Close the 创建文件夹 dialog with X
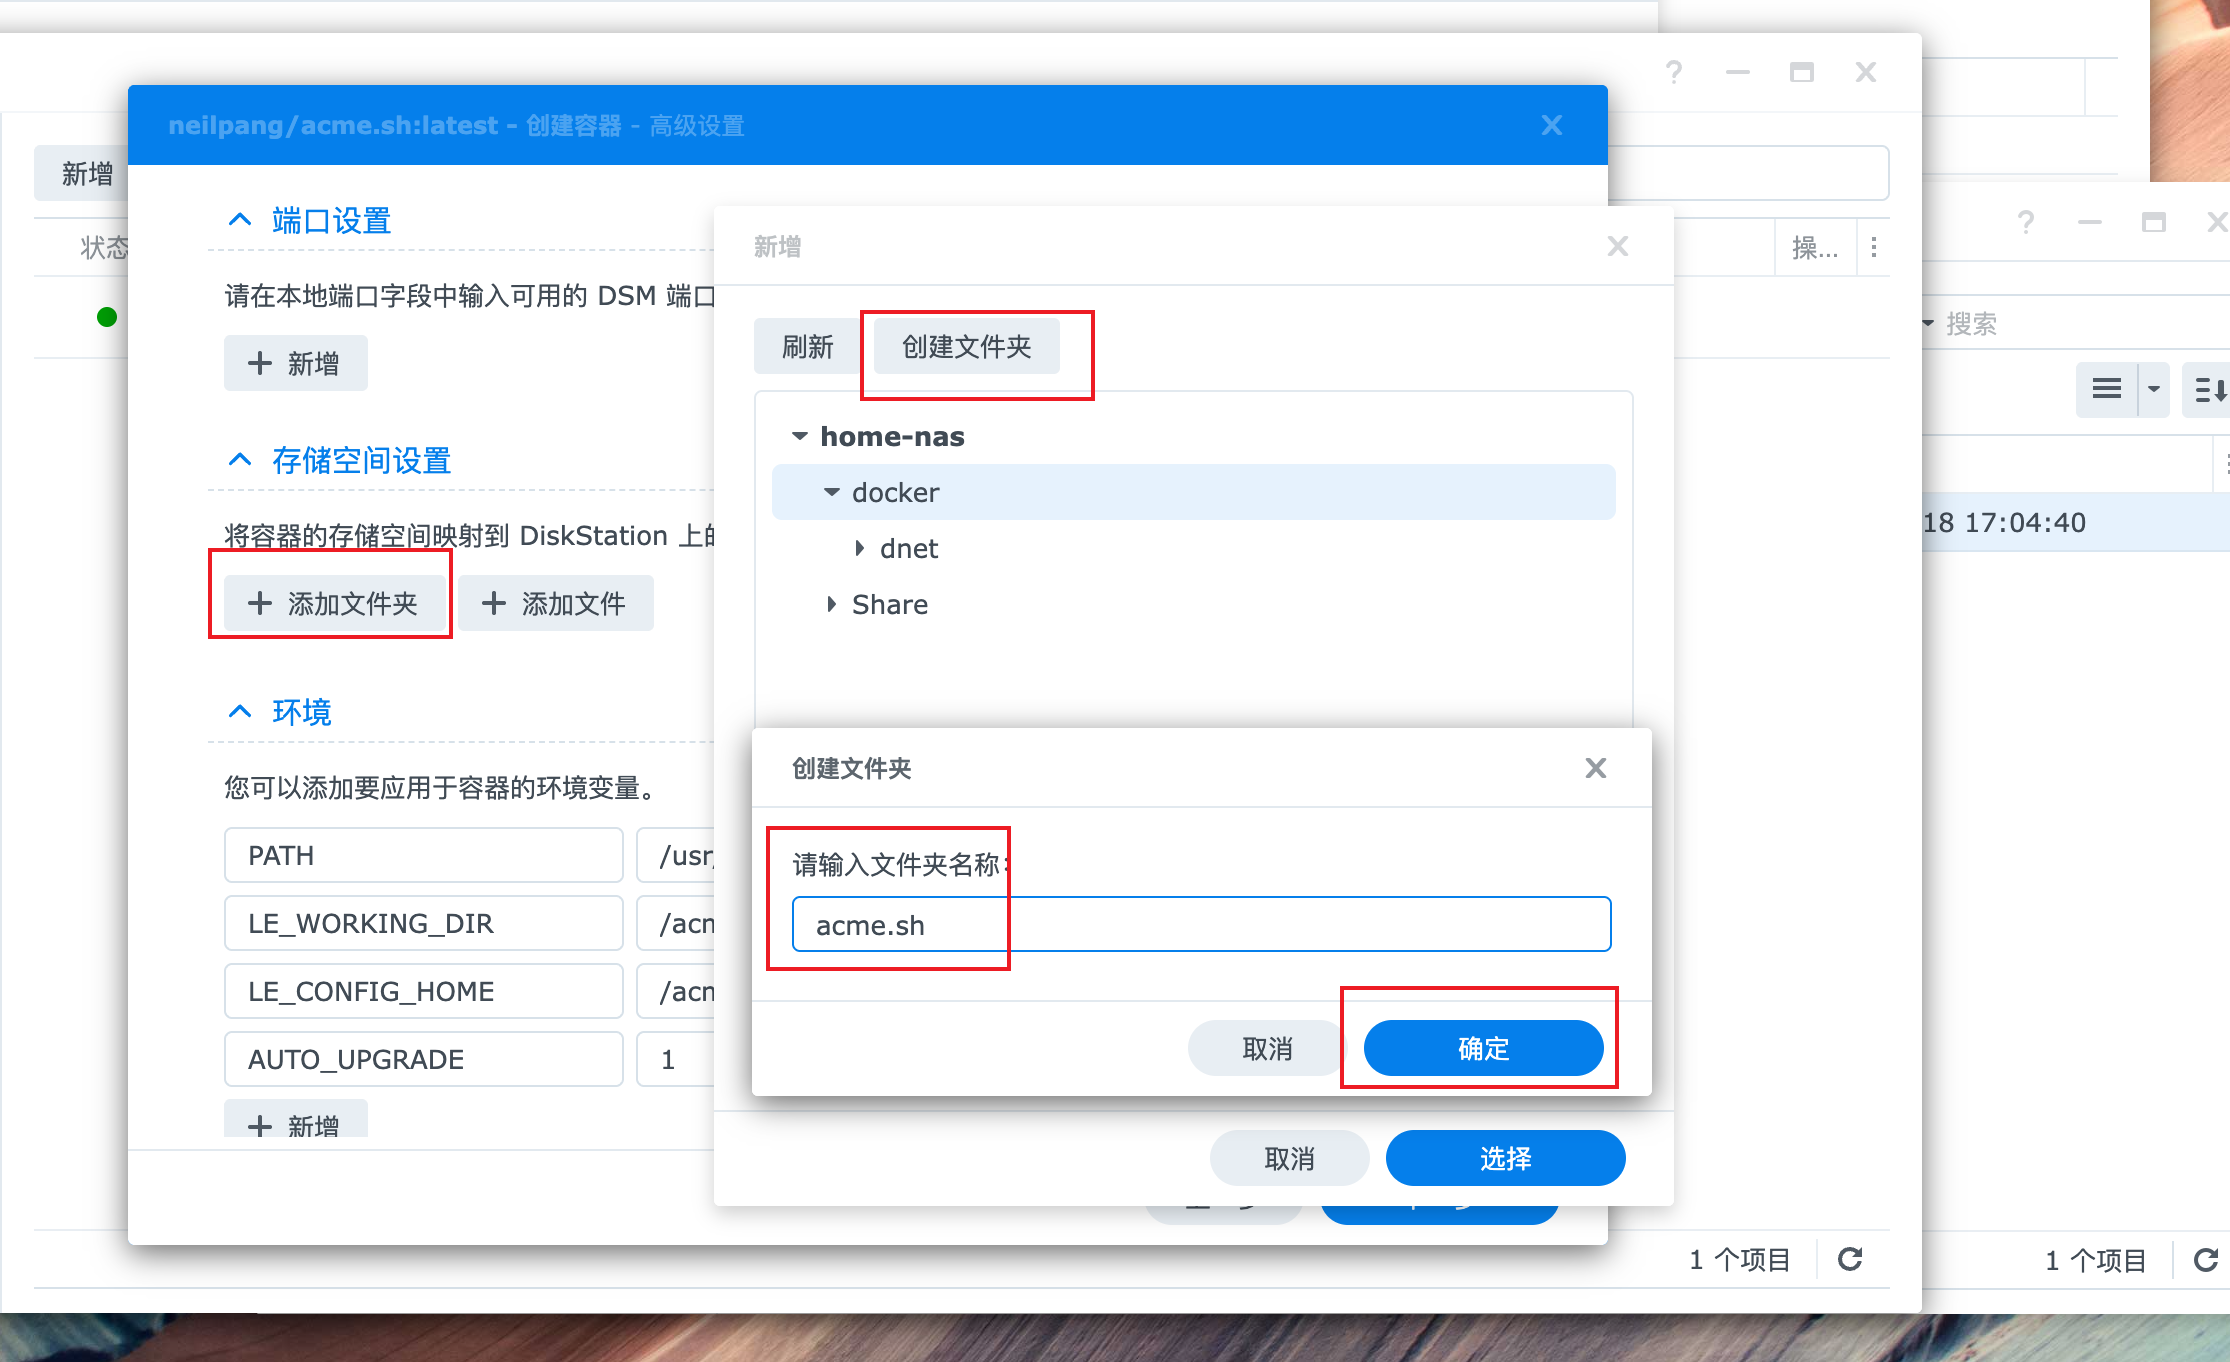The width and height of the screenshot is (2230, 1362). click(x=1595, y=768)
